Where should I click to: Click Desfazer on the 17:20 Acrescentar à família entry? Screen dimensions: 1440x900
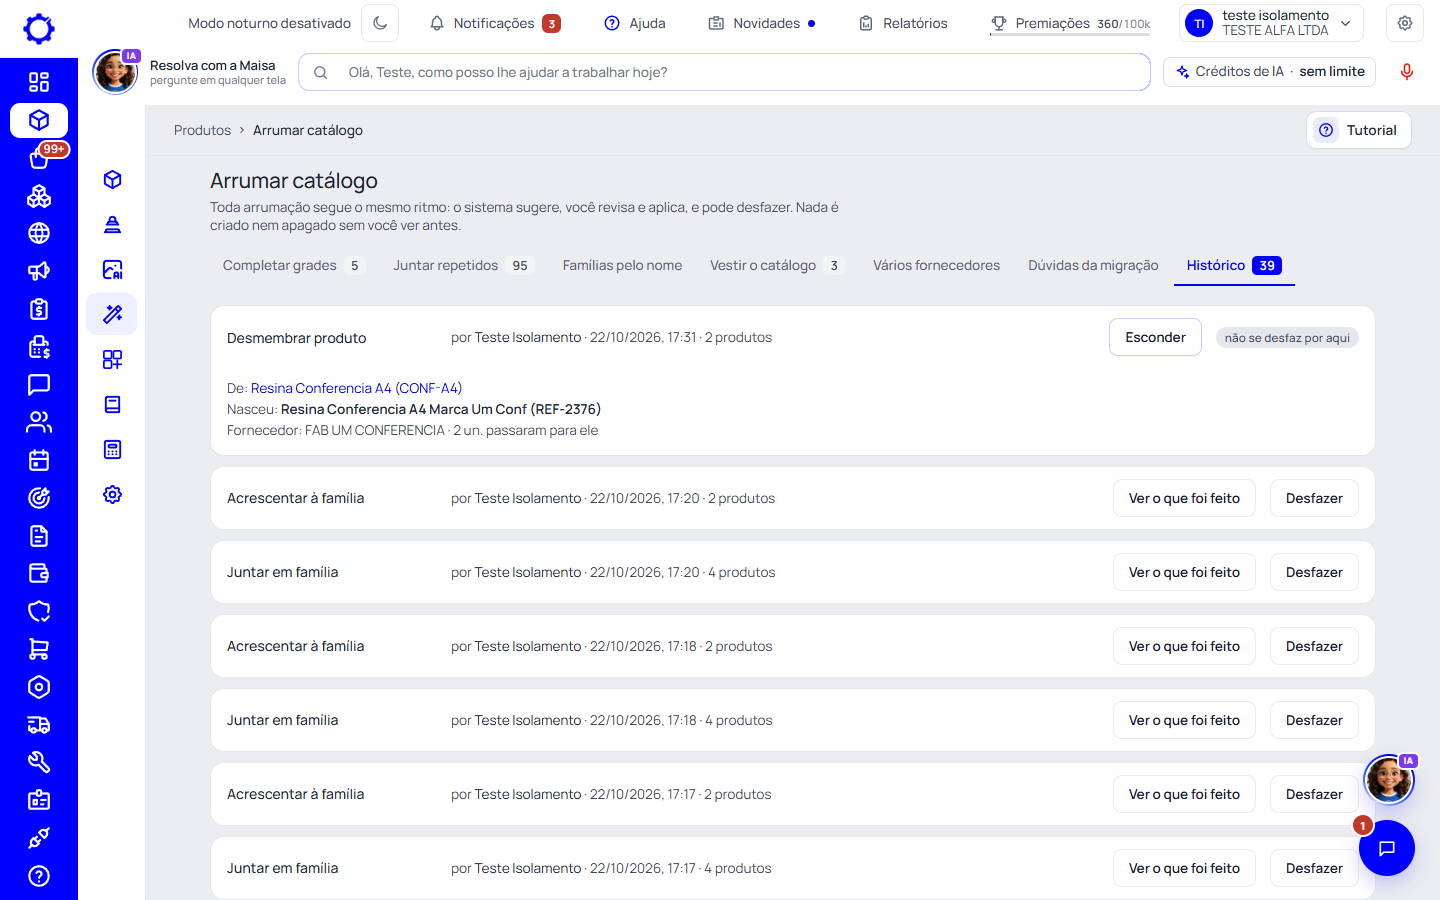click(x=1314, y=498)
